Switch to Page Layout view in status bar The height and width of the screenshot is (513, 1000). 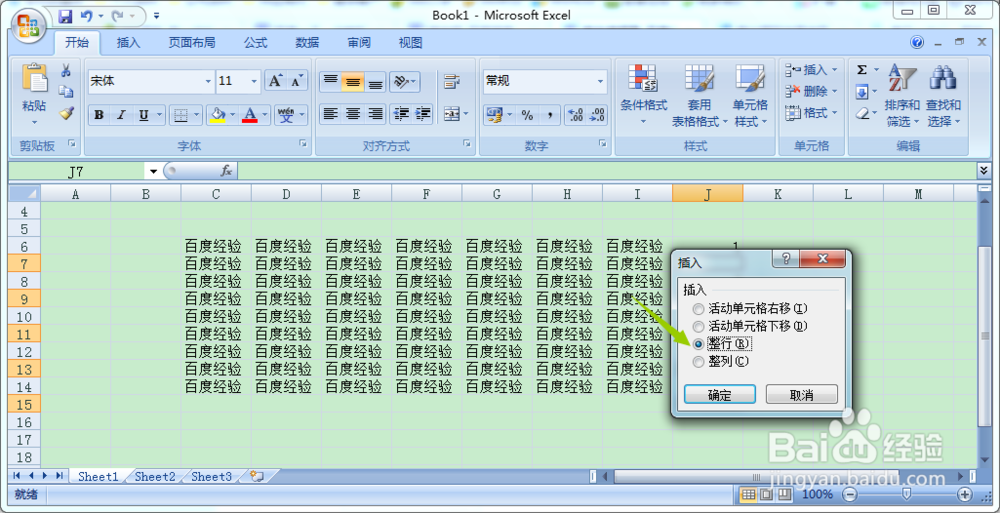pos(767,494)
